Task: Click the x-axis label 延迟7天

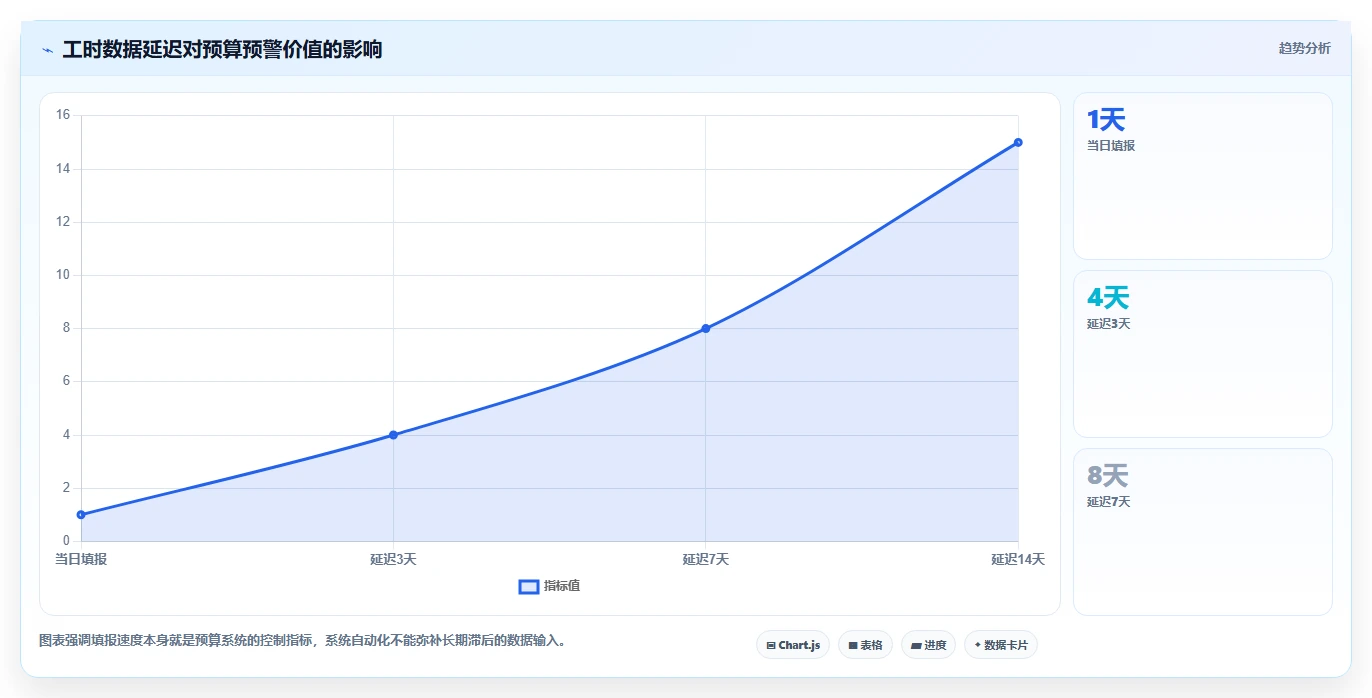Action: pyautogui.click(x=706, y=559)
